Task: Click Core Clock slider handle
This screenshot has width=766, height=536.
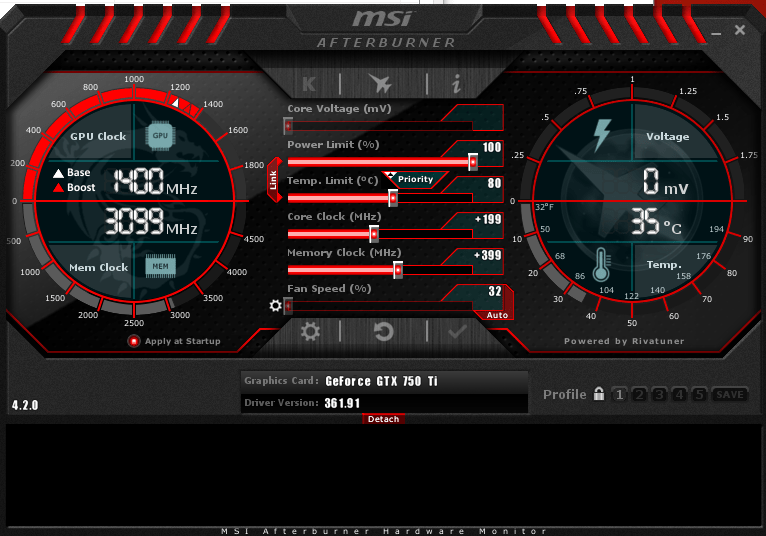Action: (x=374, y=234)
